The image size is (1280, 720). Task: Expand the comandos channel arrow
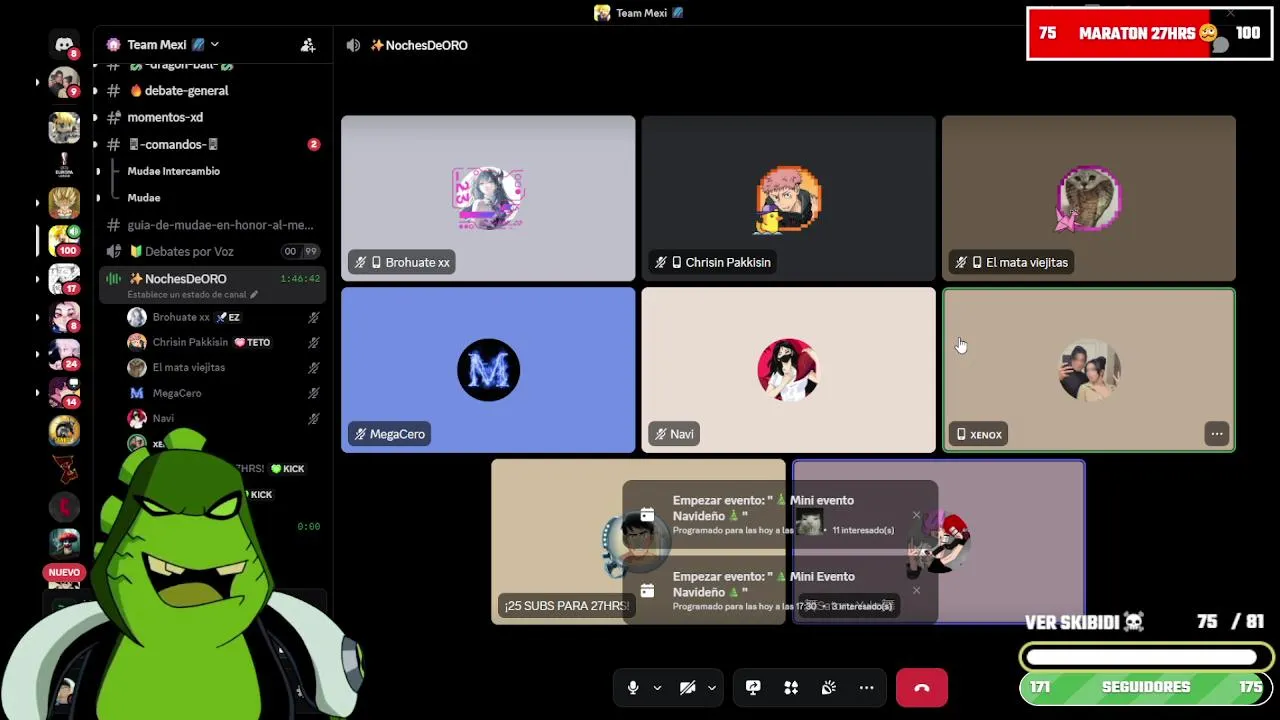tap(95, 144)
